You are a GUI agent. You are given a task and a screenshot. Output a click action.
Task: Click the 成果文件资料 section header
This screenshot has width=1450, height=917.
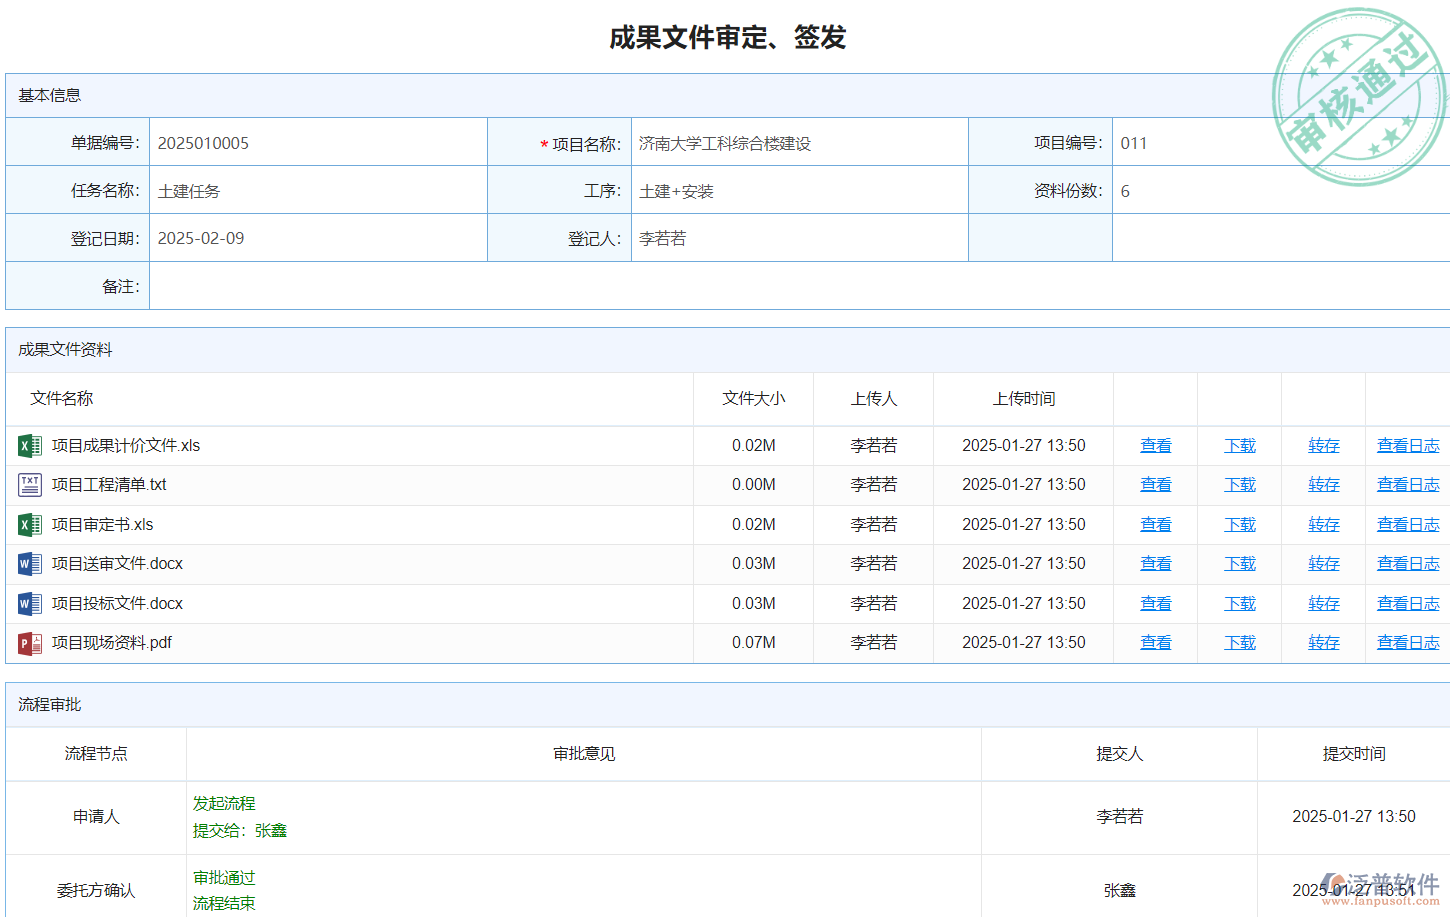[66, 350]
